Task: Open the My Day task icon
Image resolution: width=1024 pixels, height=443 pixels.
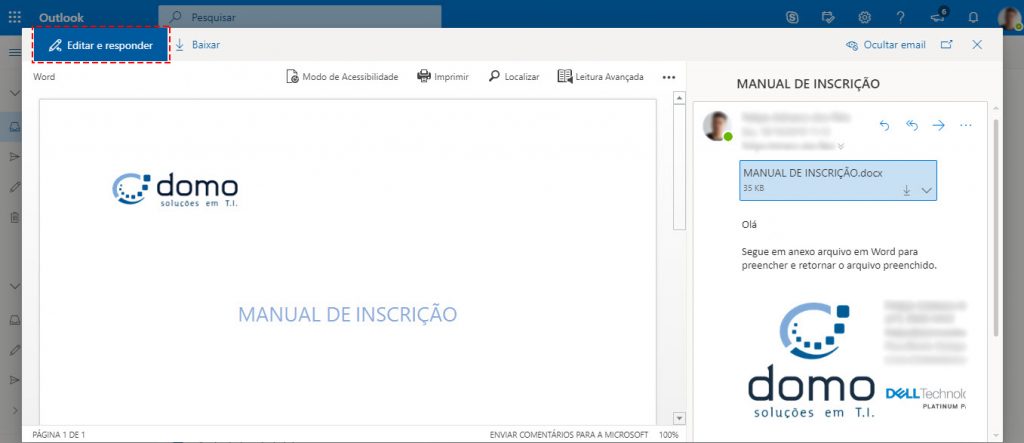Action: (828, 18)
